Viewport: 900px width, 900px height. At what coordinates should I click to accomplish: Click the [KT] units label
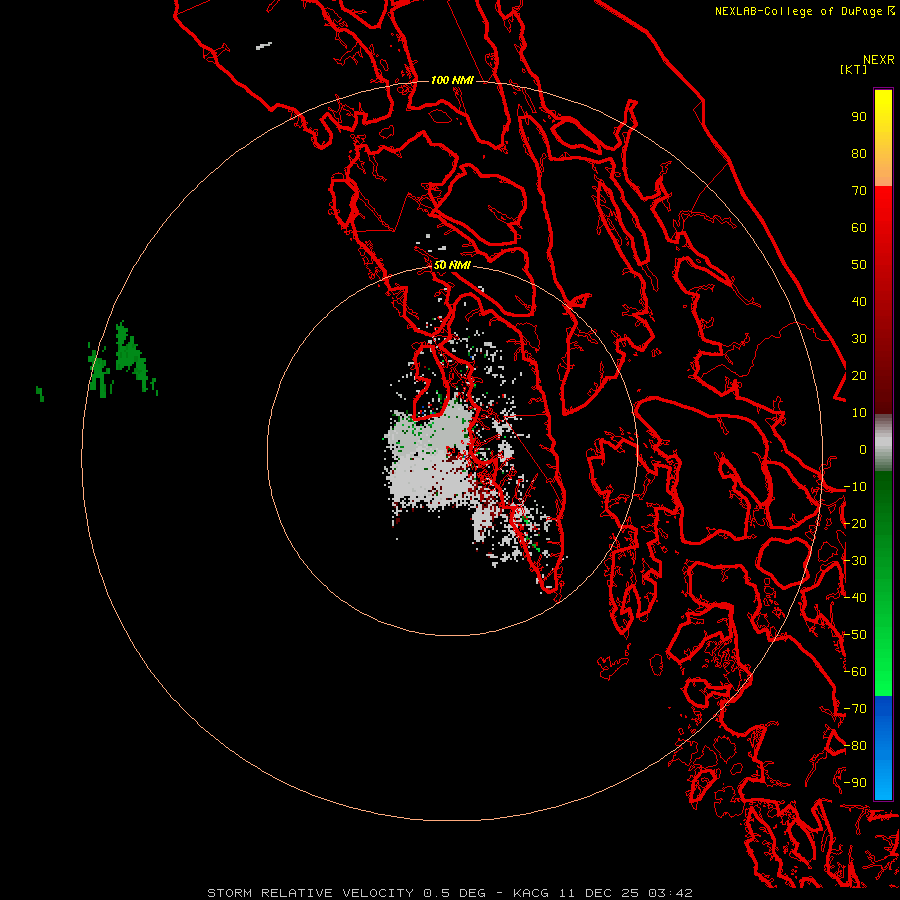click(x=853, y=69)
